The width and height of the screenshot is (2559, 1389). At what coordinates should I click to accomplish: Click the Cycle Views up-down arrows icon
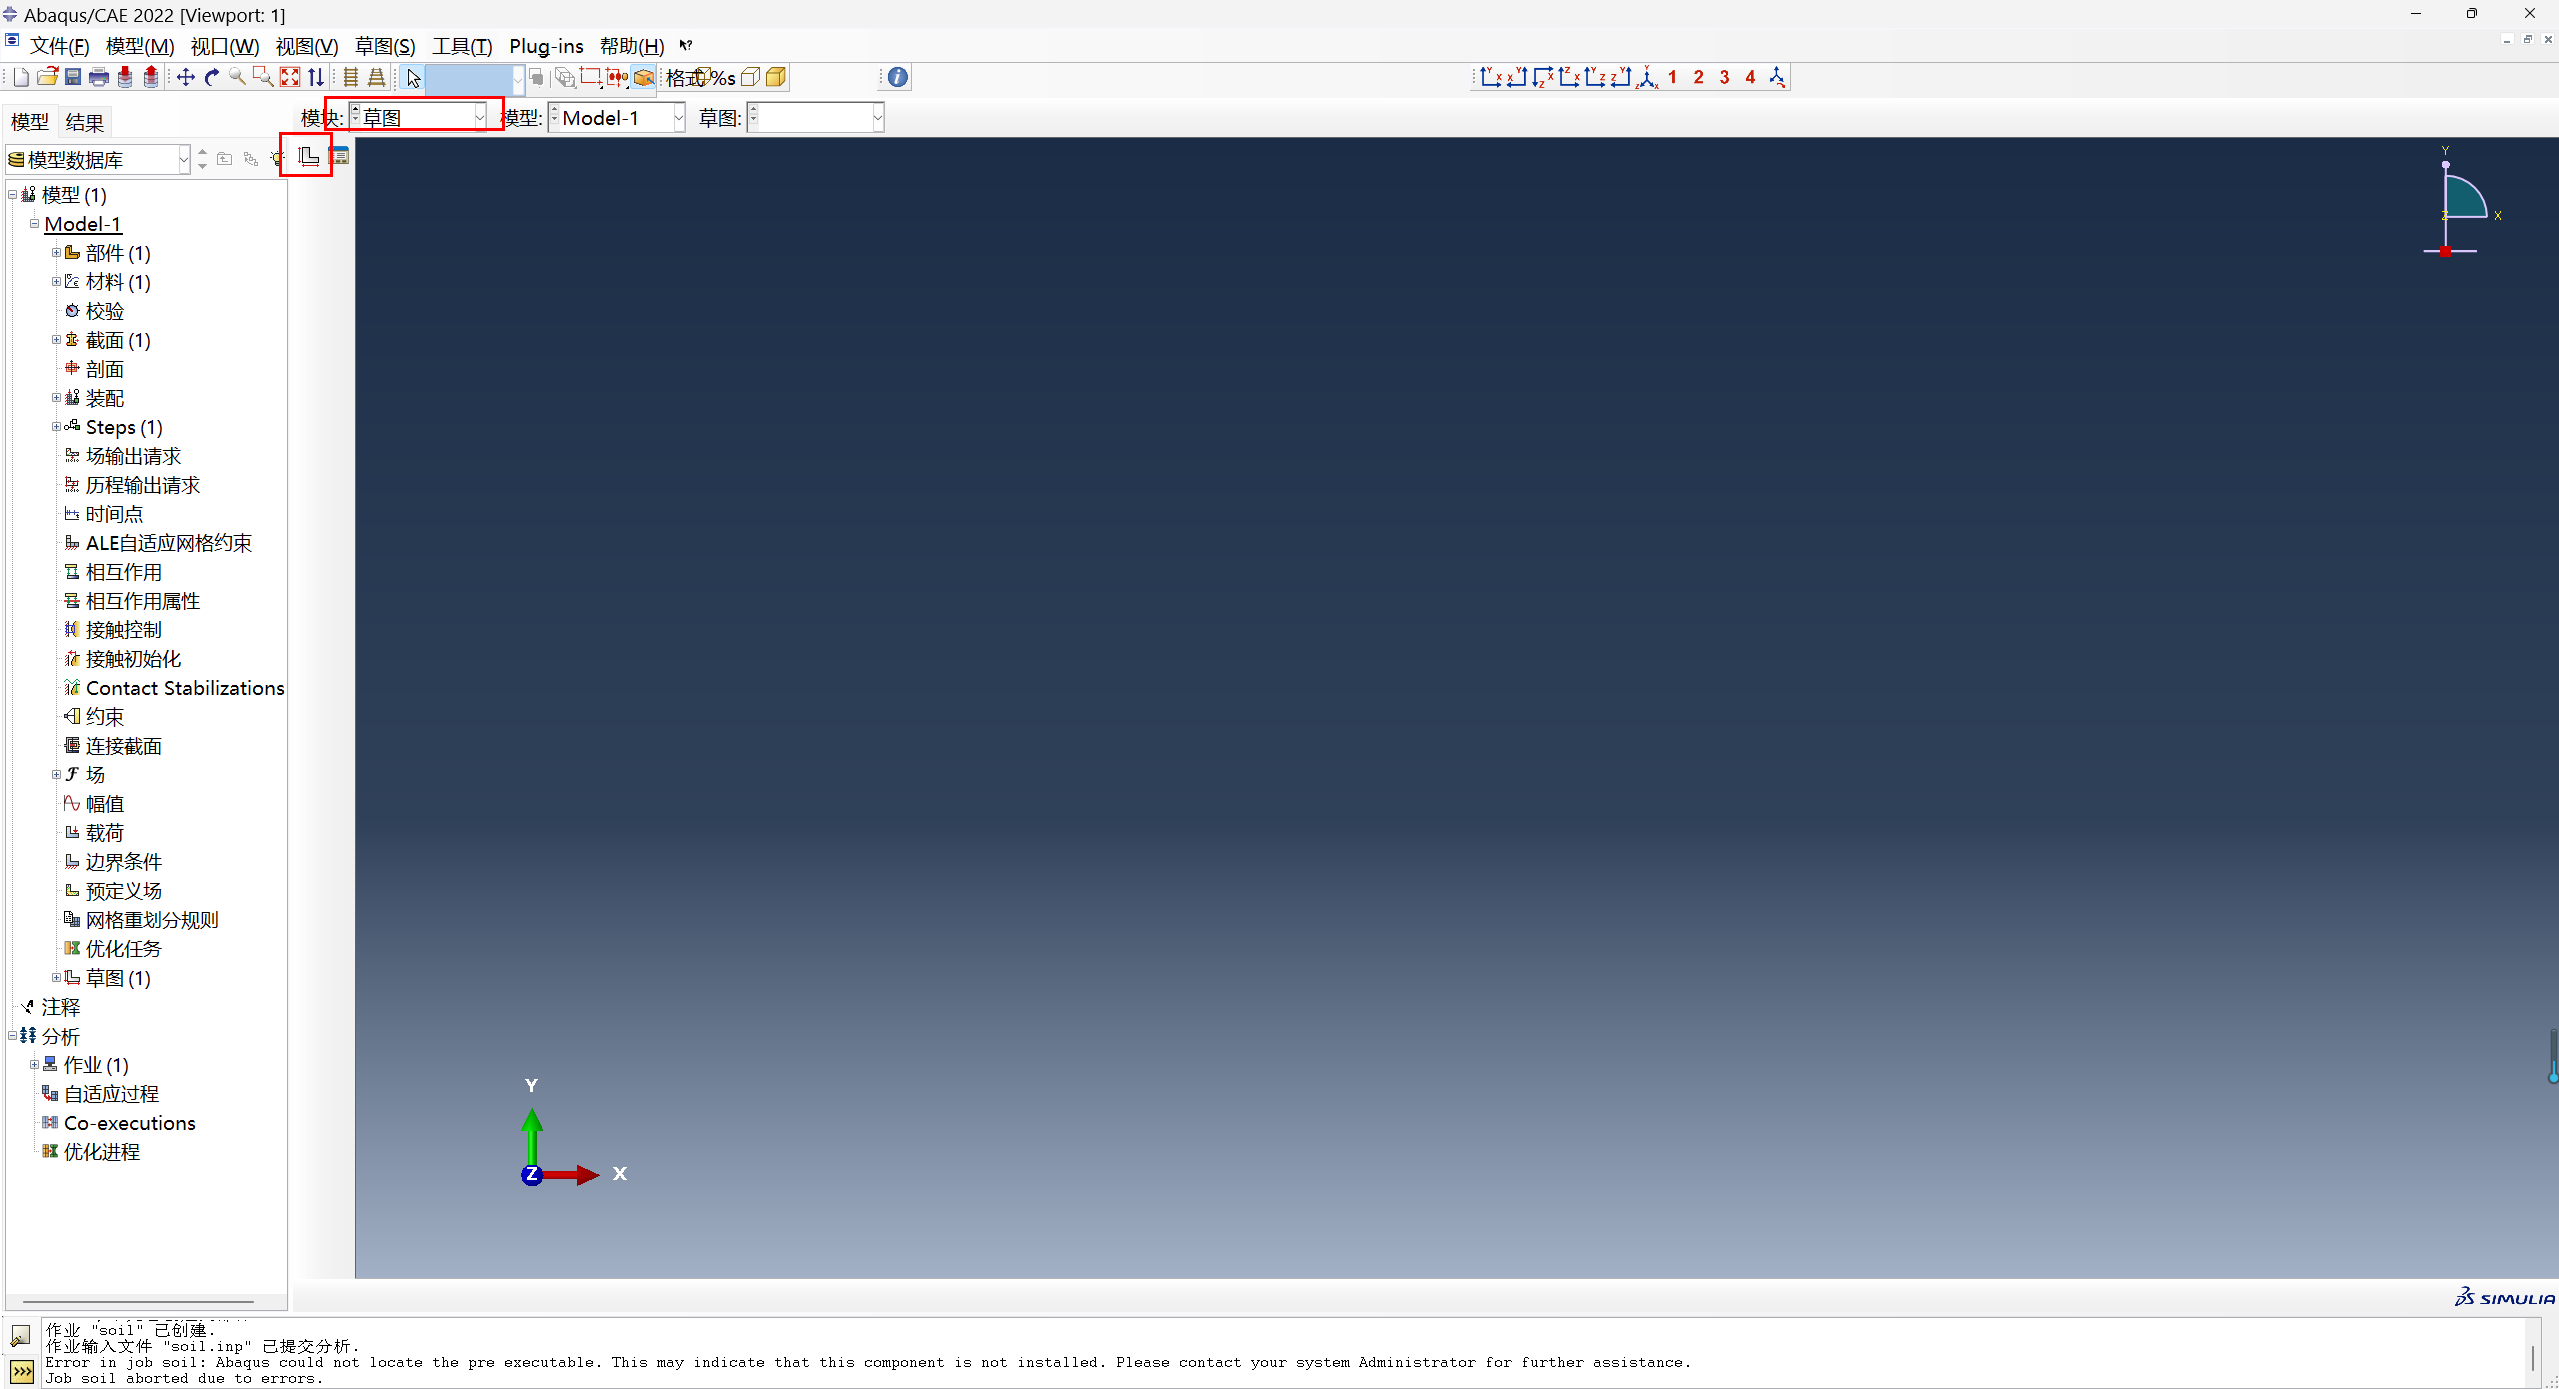tap(316, 77)
